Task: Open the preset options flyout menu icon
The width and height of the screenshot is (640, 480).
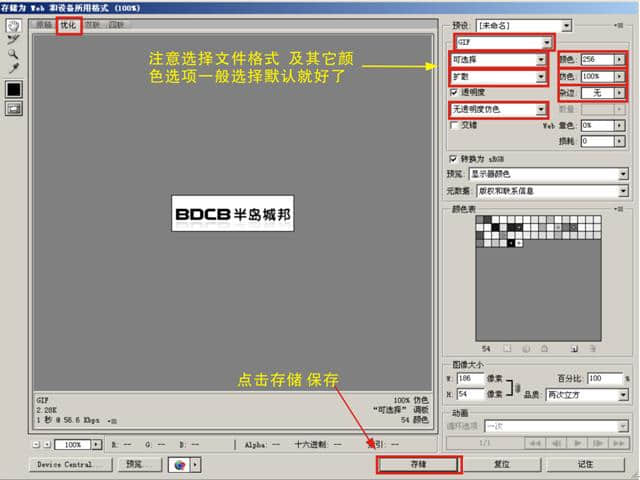Action: (x=622, y=25)
